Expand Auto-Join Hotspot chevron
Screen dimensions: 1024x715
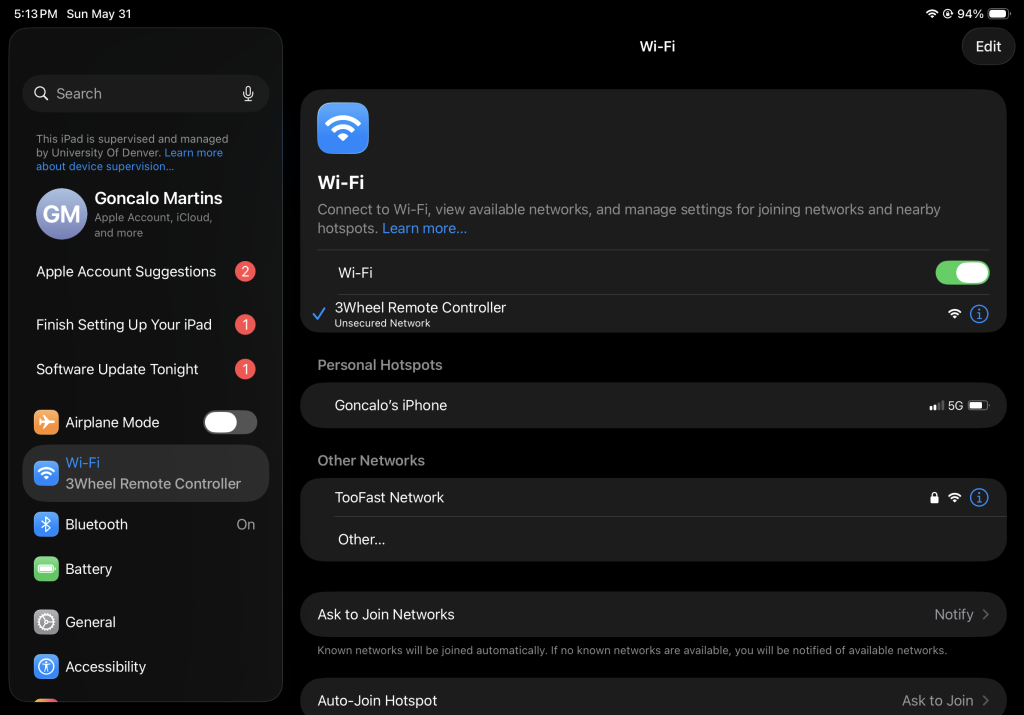985,701
